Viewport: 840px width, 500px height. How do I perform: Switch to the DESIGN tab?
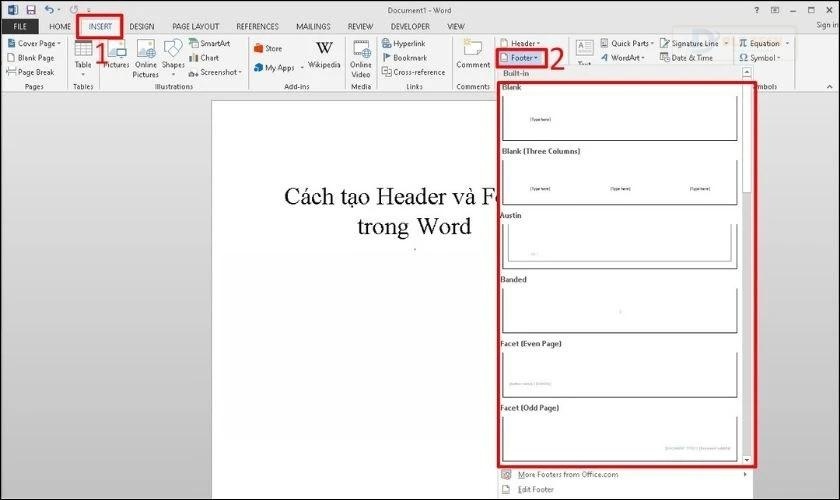142,26
